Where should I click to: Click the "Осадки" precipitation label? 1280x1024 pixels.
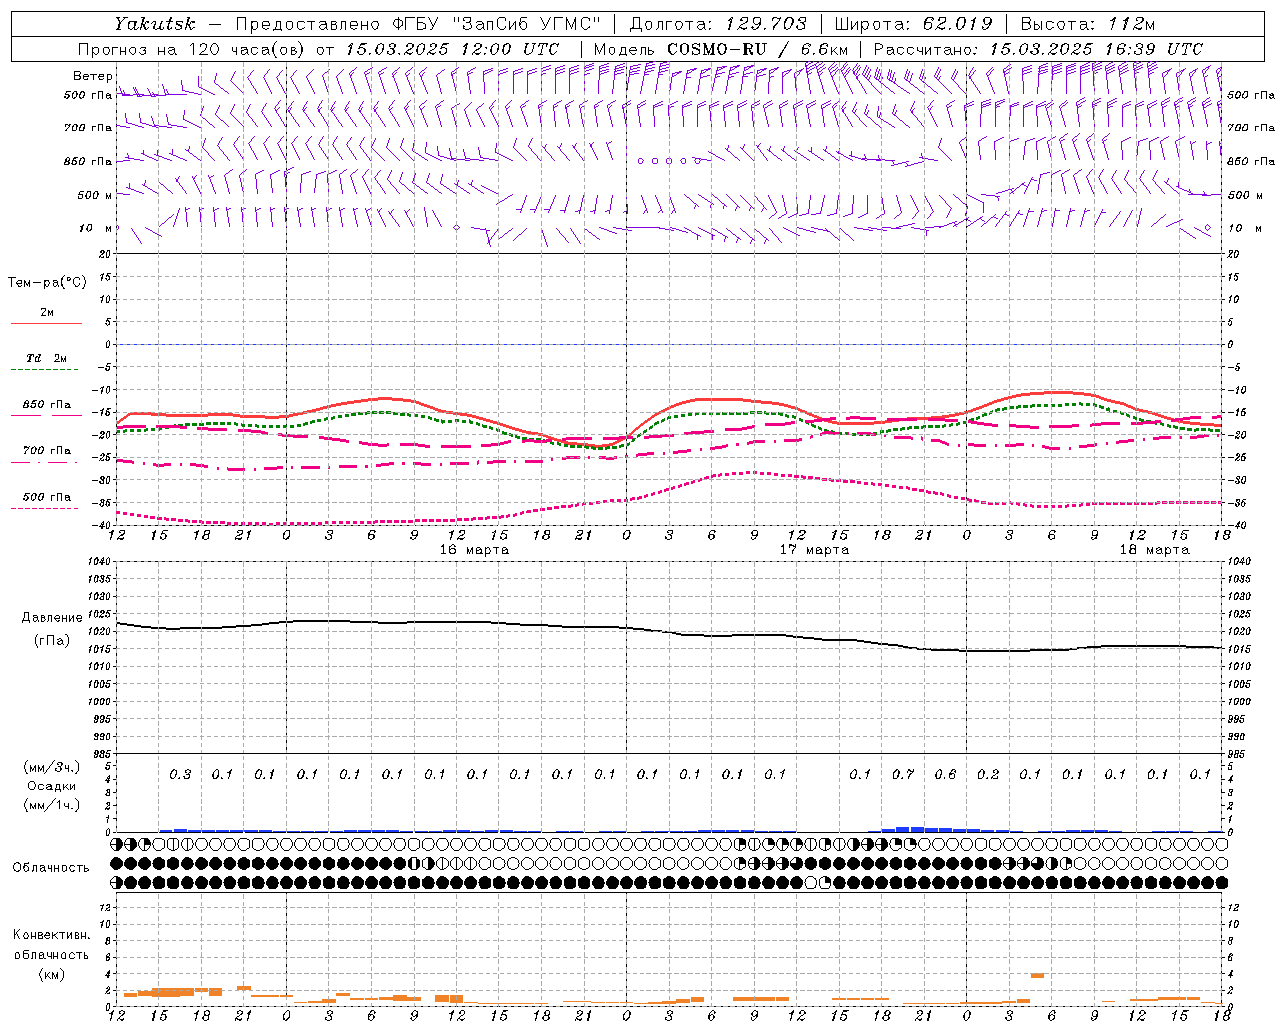pos(52,786)
